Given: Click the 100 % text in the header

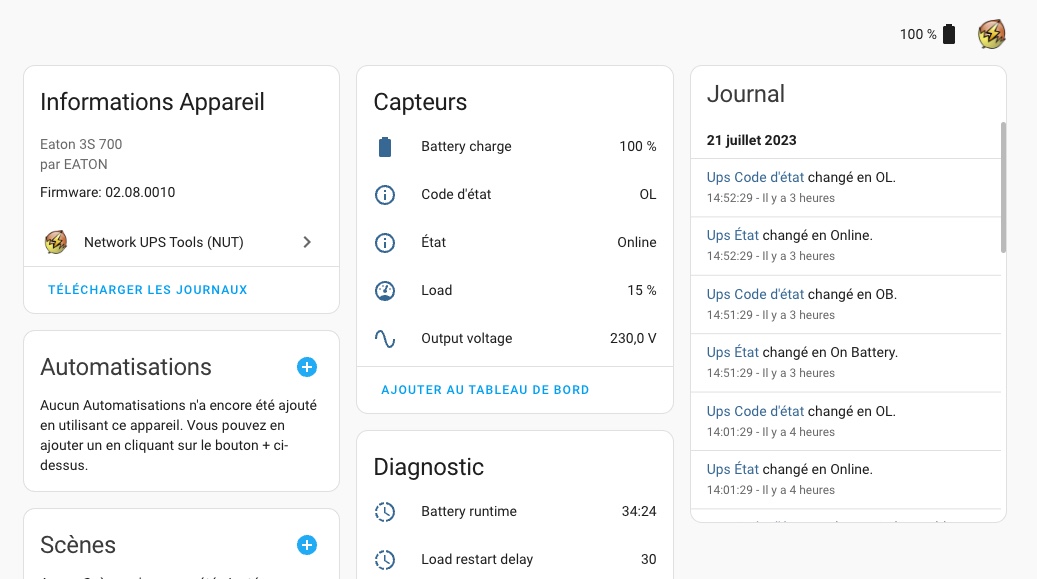Looking at the screenshot, I should 918,34.
